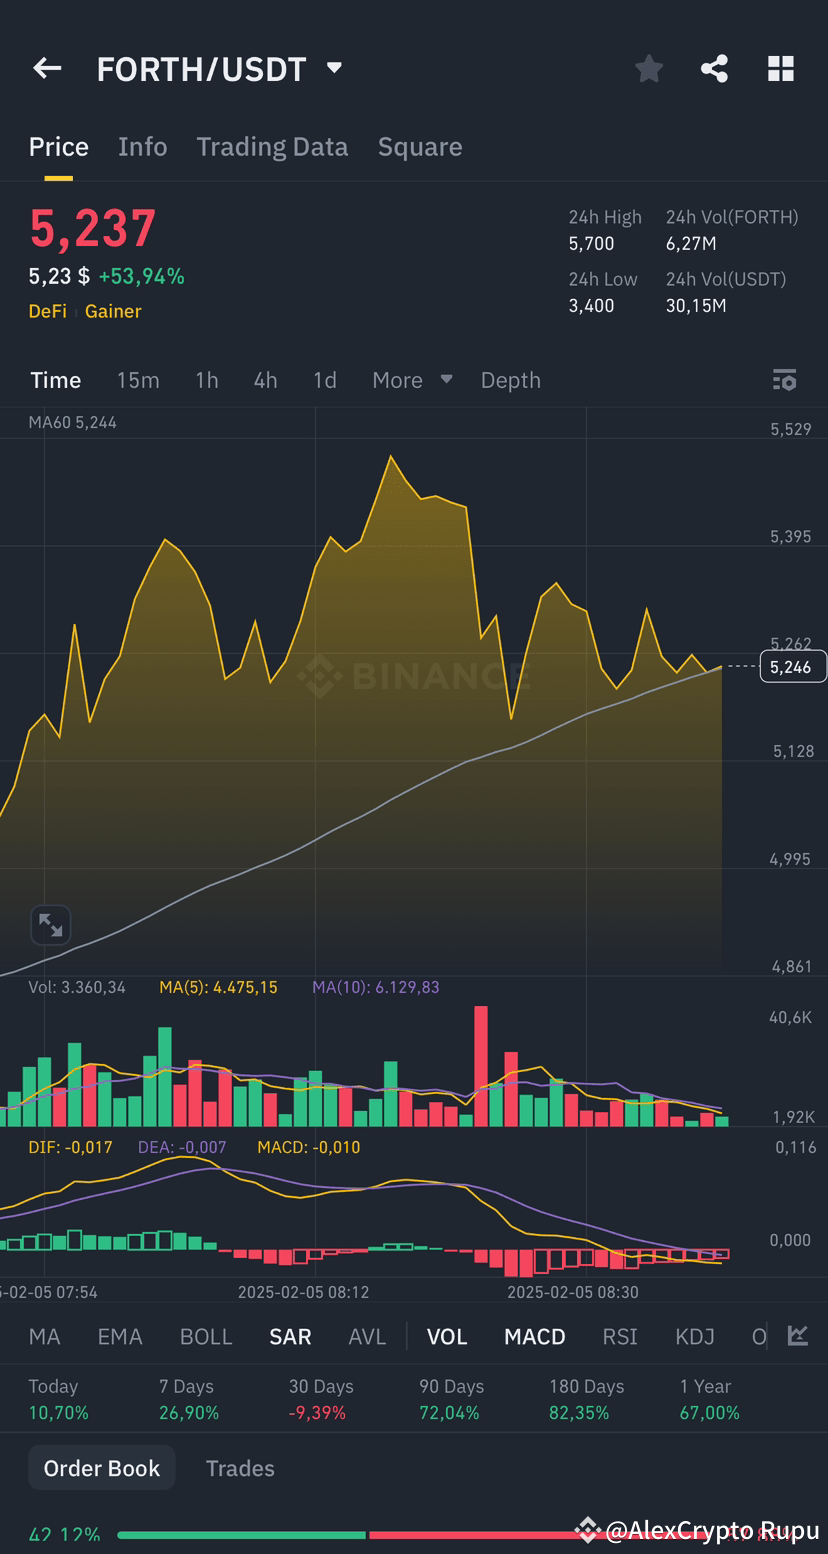
Task: Enable the RSI indicator
Action: pyautogui.click(x=619, y=1335)
